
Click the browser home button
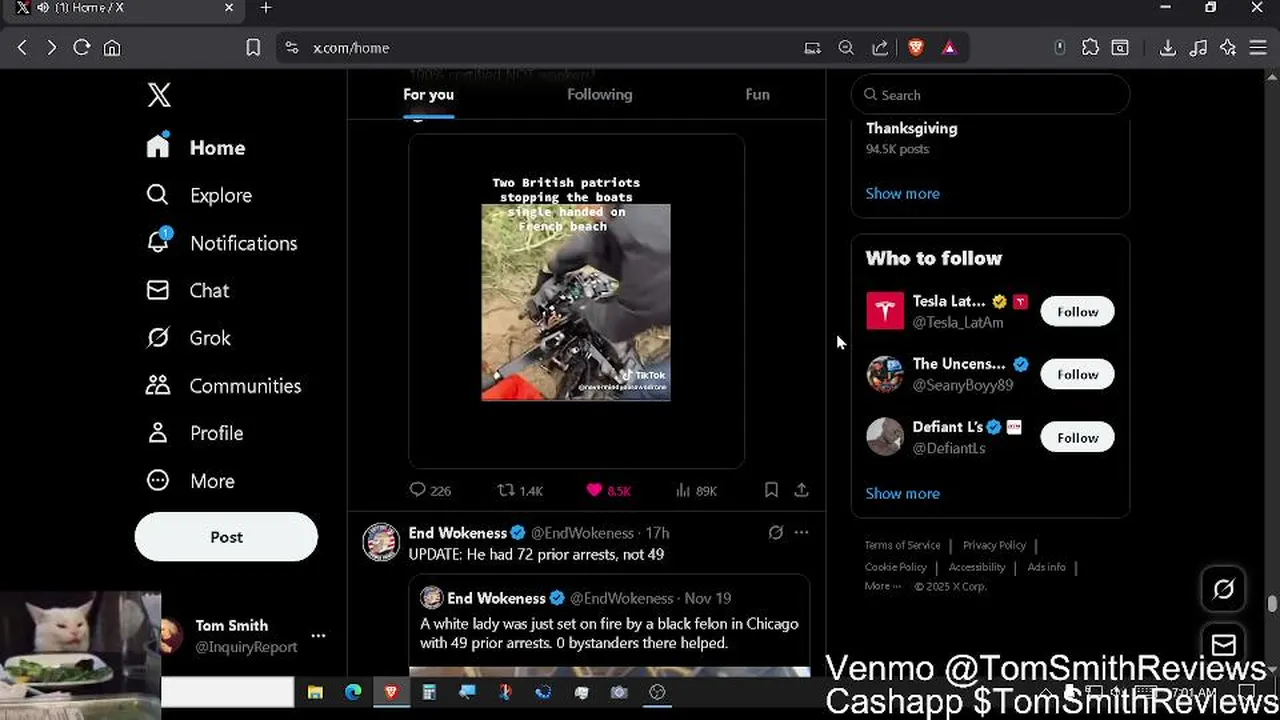pos(112,47)
